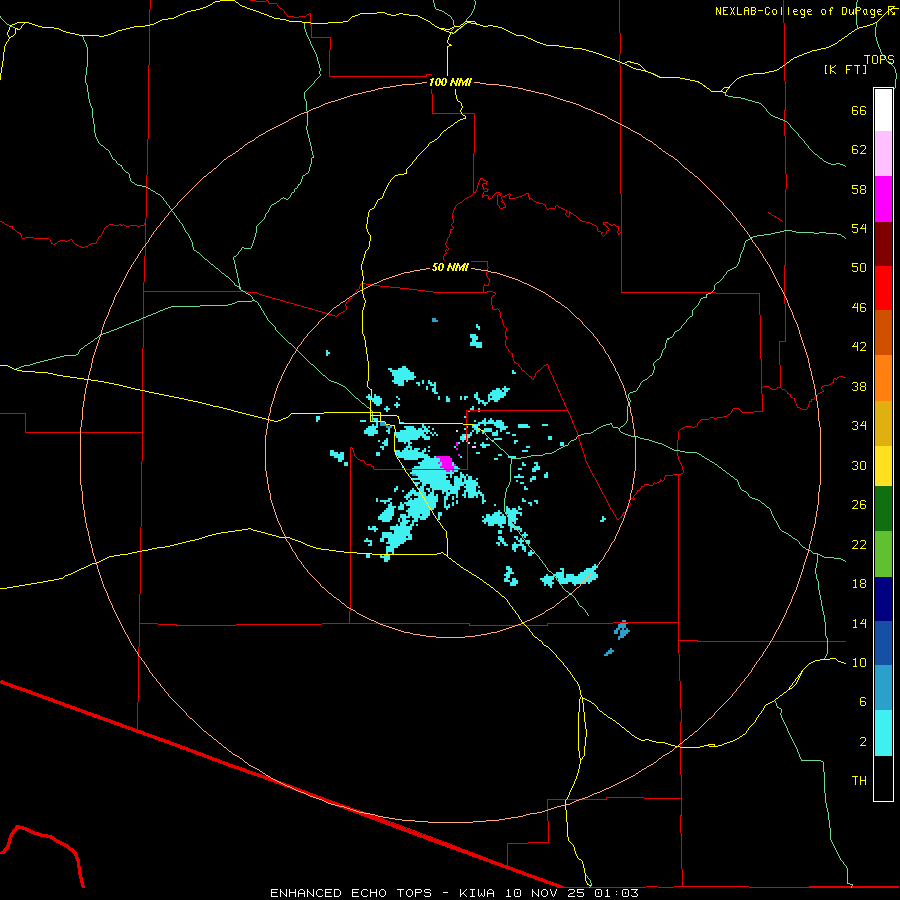
Task: Click the gold swatch between 34 and 38
Action: [x=883, y=423]
